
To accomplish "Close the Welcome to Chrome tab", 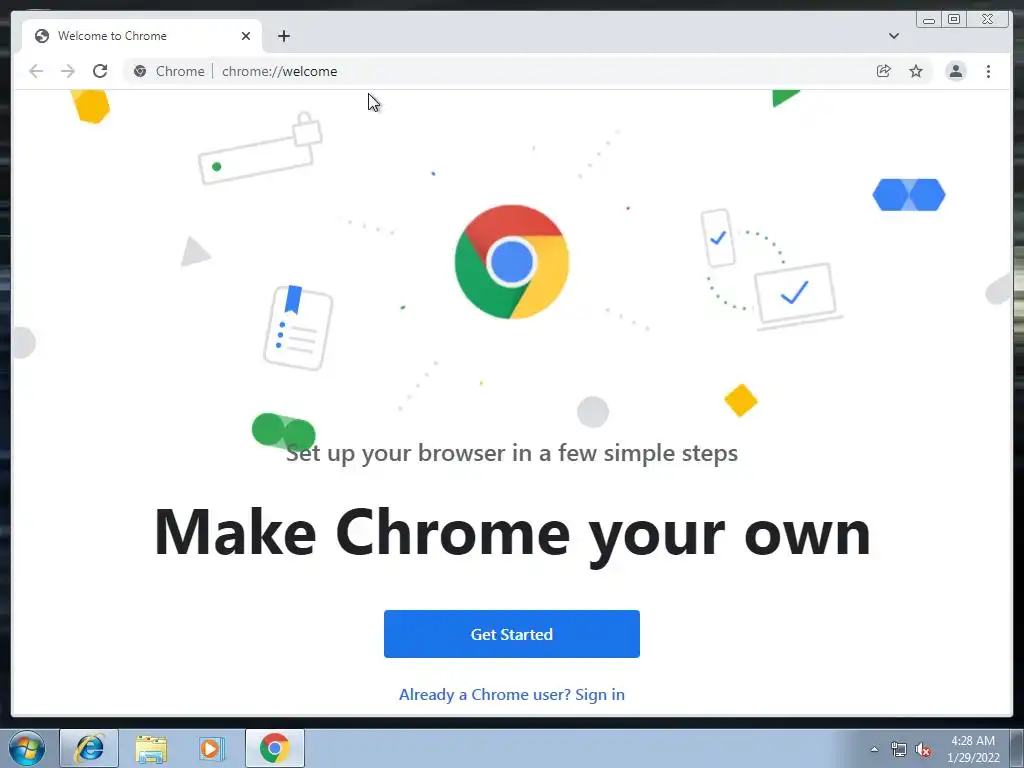I will [x=246, y=36].
